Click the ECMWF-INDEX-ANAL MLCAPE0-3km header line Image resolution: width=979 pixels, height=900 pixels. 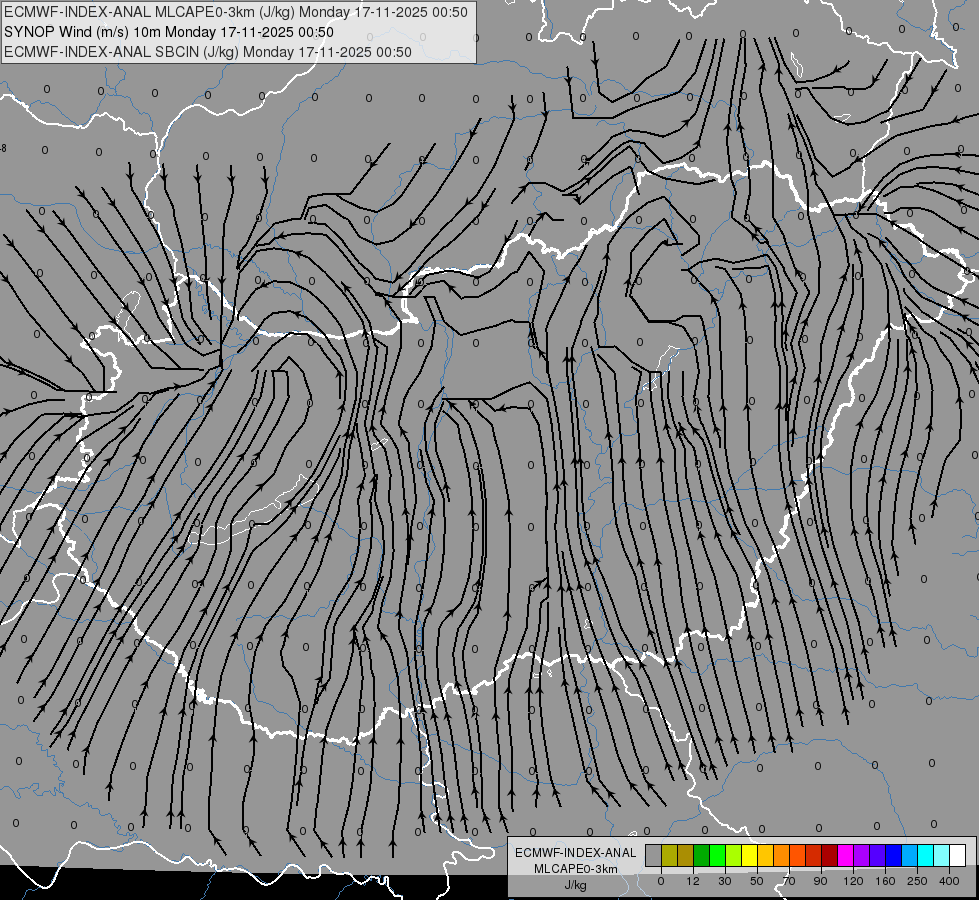(x=235, y=12)
